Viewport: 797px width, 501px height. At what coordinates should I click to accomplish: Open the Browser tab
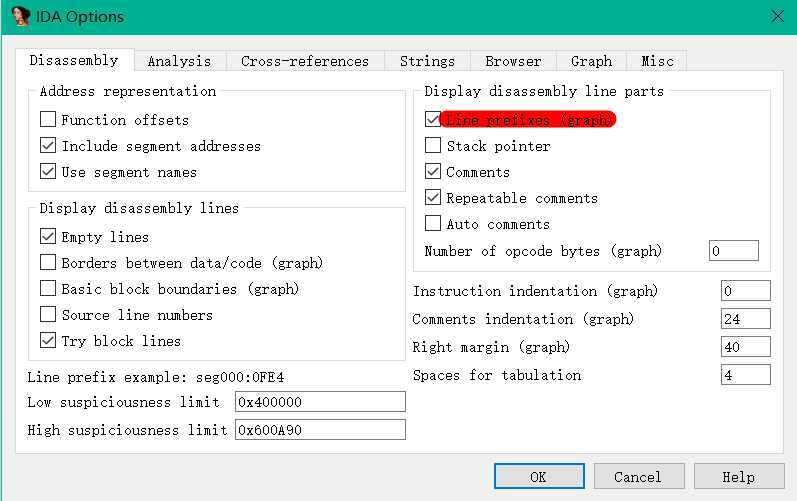pos(513,61)
